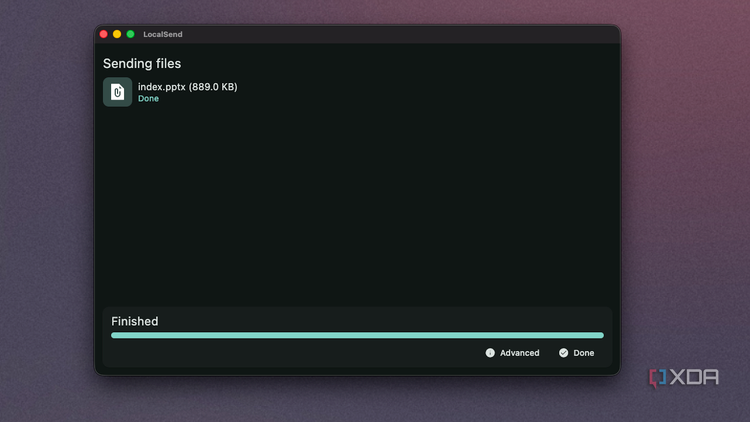
Task: Click the checkmark icon beside the bottom Done
Action: pos(563,353)
